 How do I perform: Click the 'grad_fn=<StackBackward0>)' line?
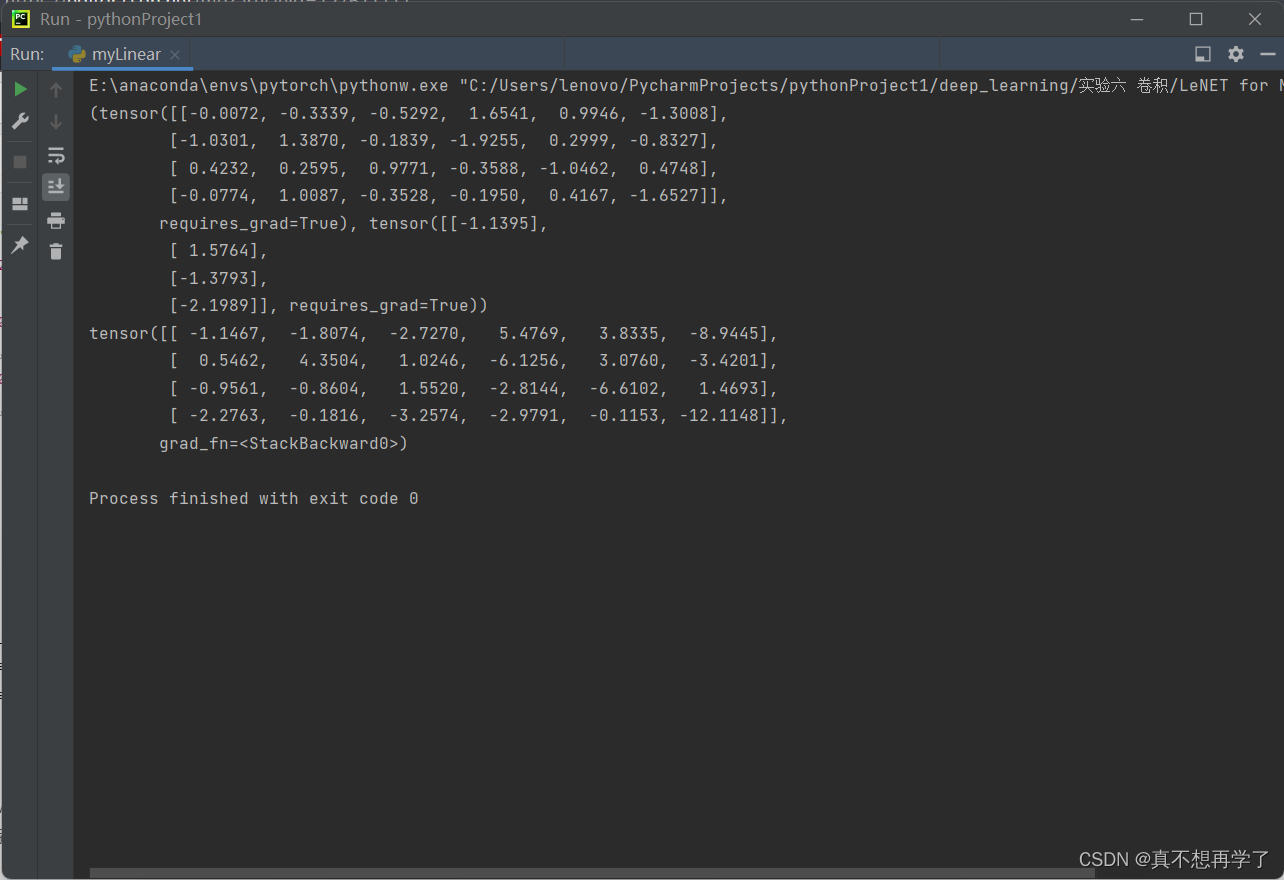[x=283, y=443]
